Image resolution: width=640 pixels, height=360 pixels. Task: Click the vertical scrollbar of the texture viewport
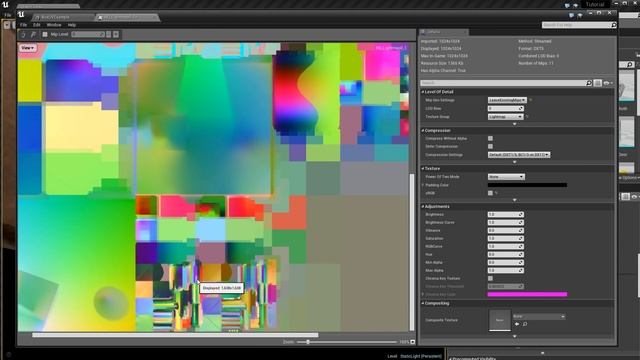[412, 252]
